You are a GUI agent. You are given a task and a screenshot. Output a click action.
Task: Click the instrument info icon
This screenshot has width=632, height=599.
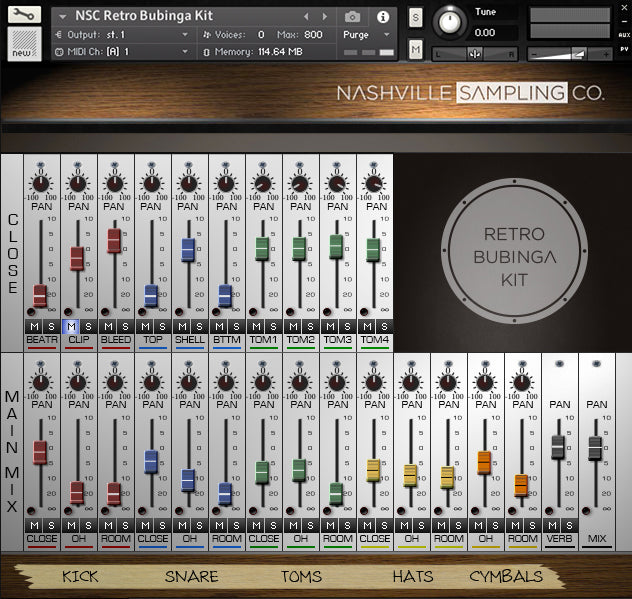tap(383, 17)
